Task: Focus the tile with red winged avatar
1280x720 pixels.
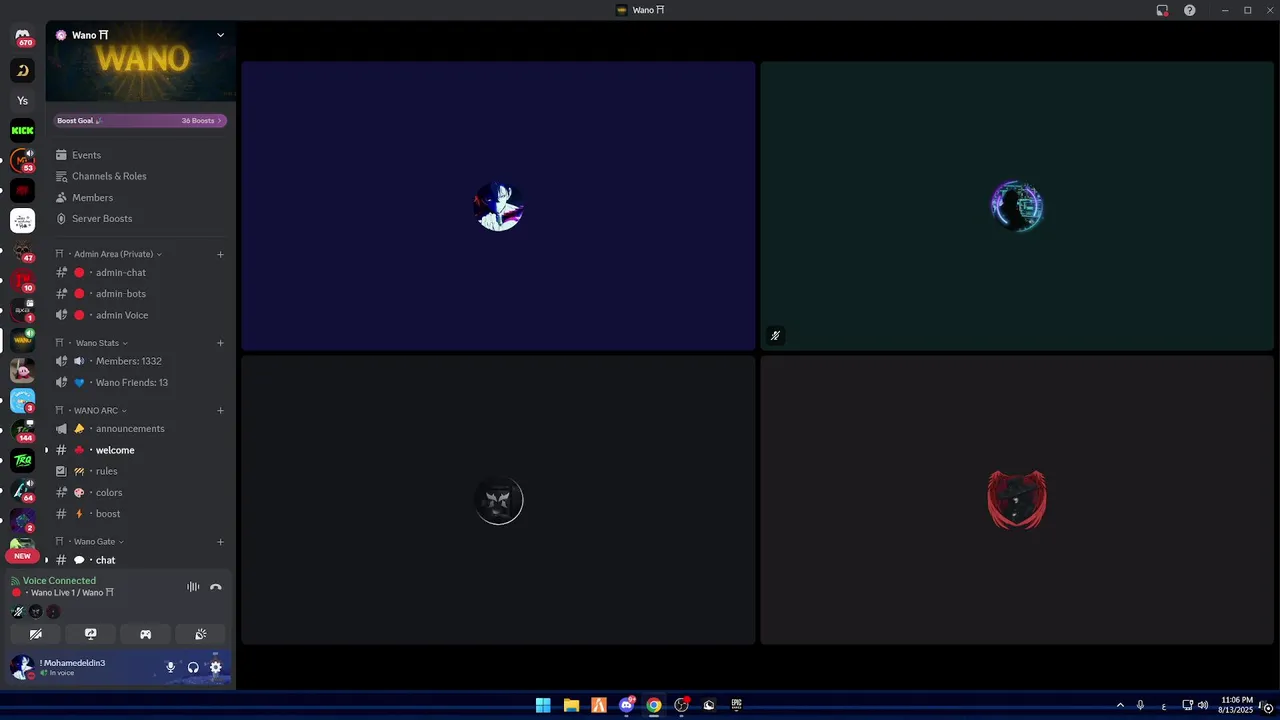Action: point(1017,500)
